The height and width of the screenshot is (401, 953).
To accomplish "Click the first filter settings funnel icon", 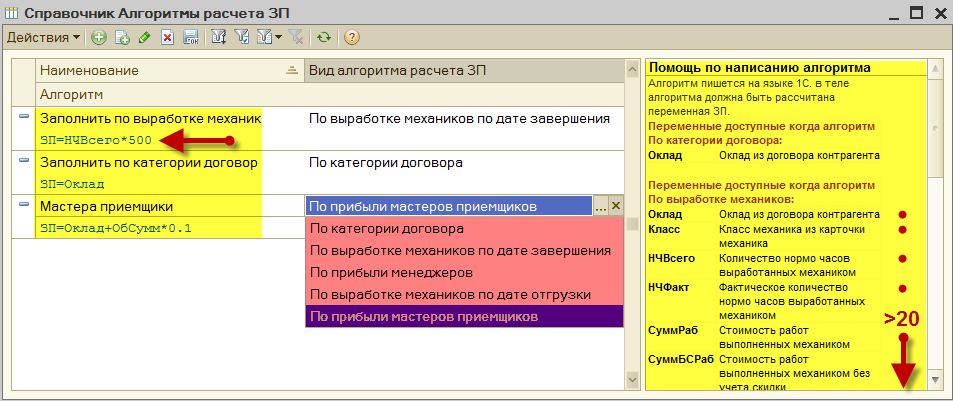I will 219,37.
